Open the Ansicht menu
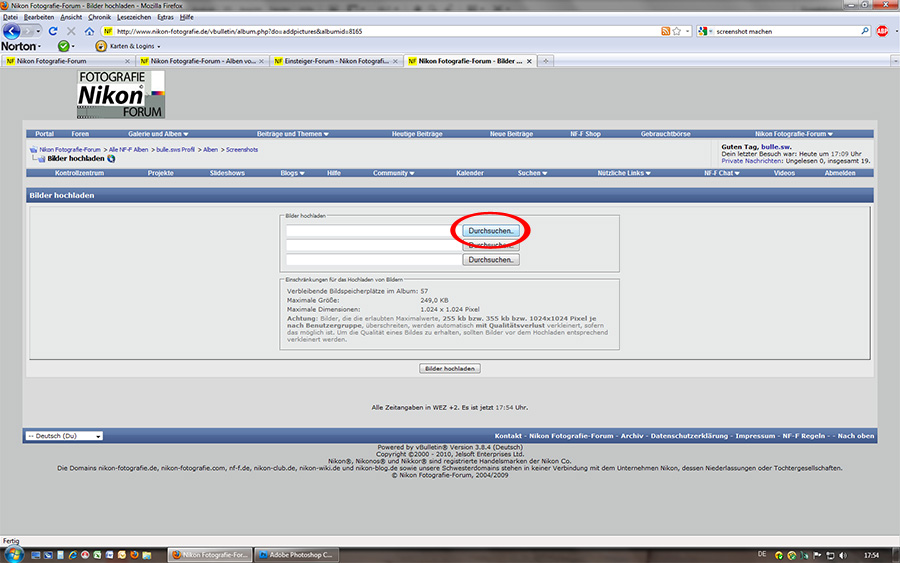The image size is (900, 563). pos(71,17)
